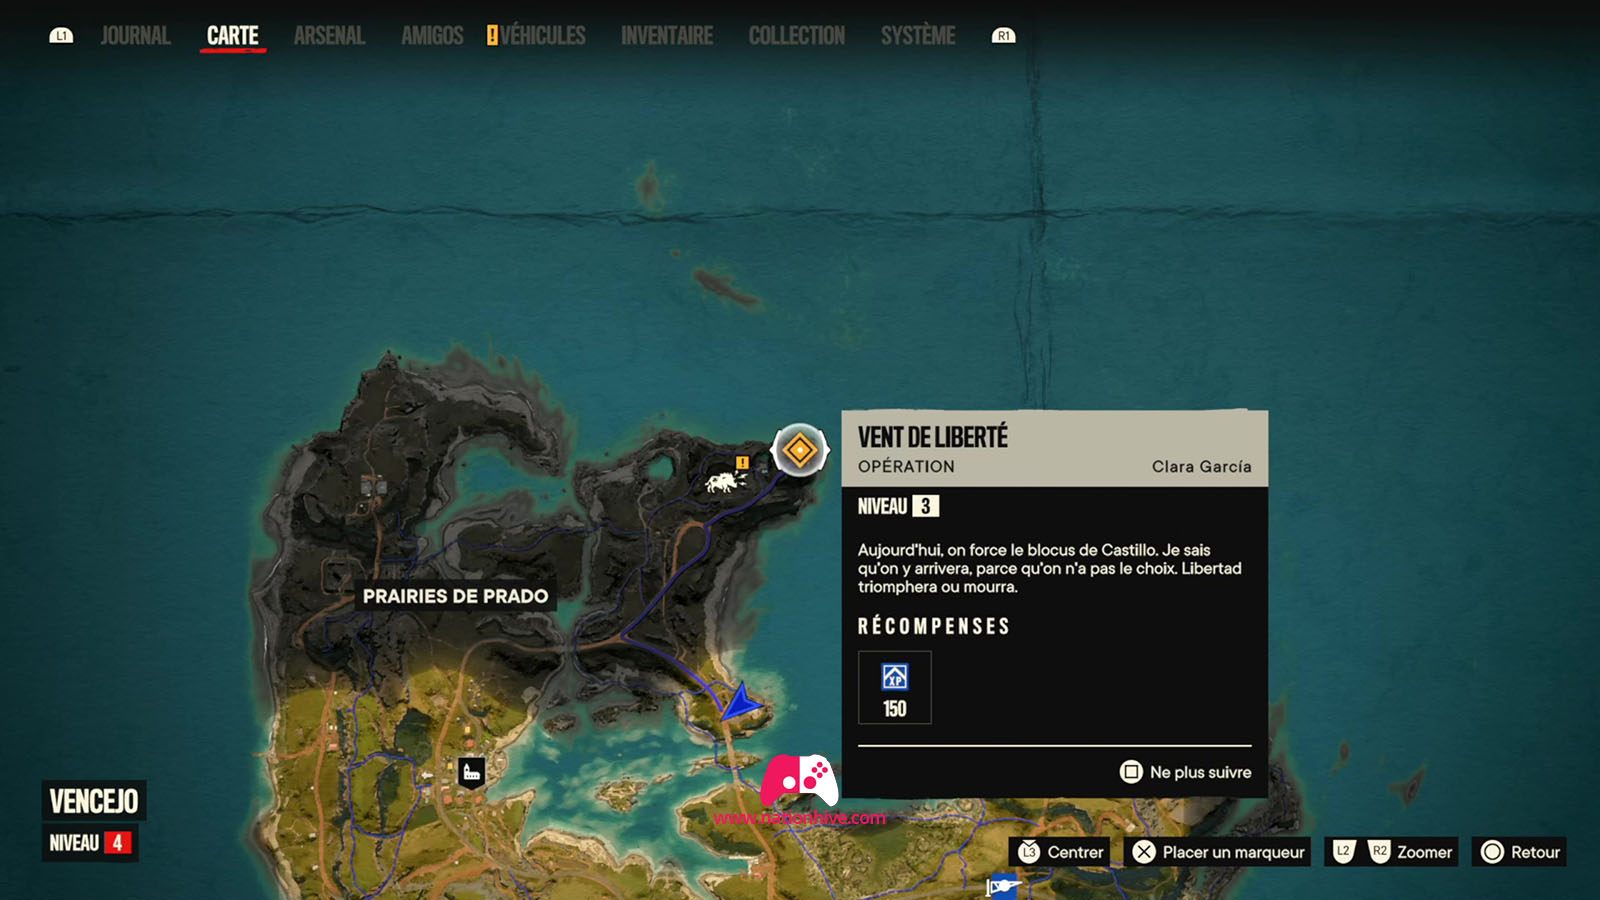This screenshot has height=900, width=1600.
Task: Click the Centrer button
Action: coord(1060,852)
